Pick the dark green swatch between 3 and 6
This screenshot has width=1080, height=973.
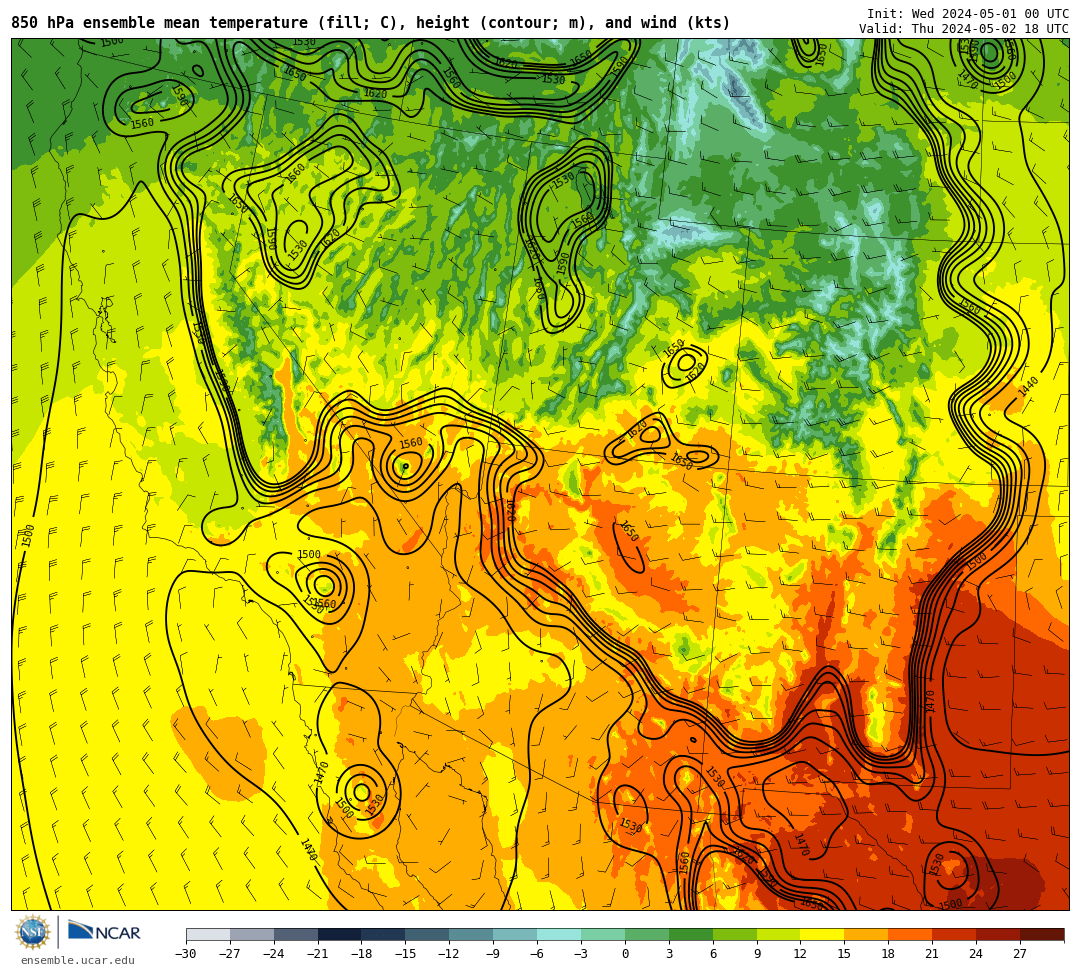tap(691, 934)
